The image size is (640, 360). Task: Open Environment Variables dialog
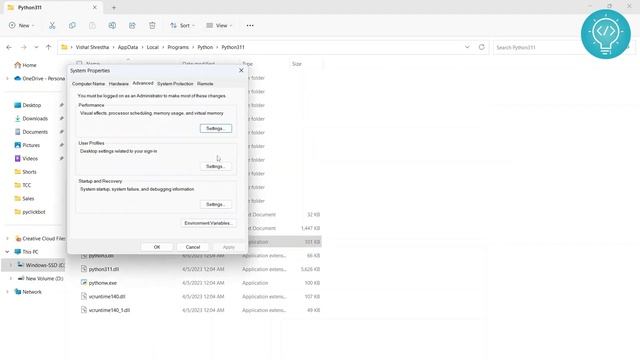208,223
